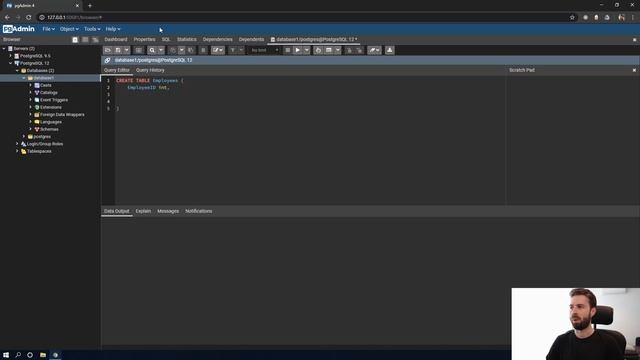Select Extensions in the browser tree
Image resolution: width=640 pixels, height=360 pixels.
pyautogui.click(x=51, y=107)
